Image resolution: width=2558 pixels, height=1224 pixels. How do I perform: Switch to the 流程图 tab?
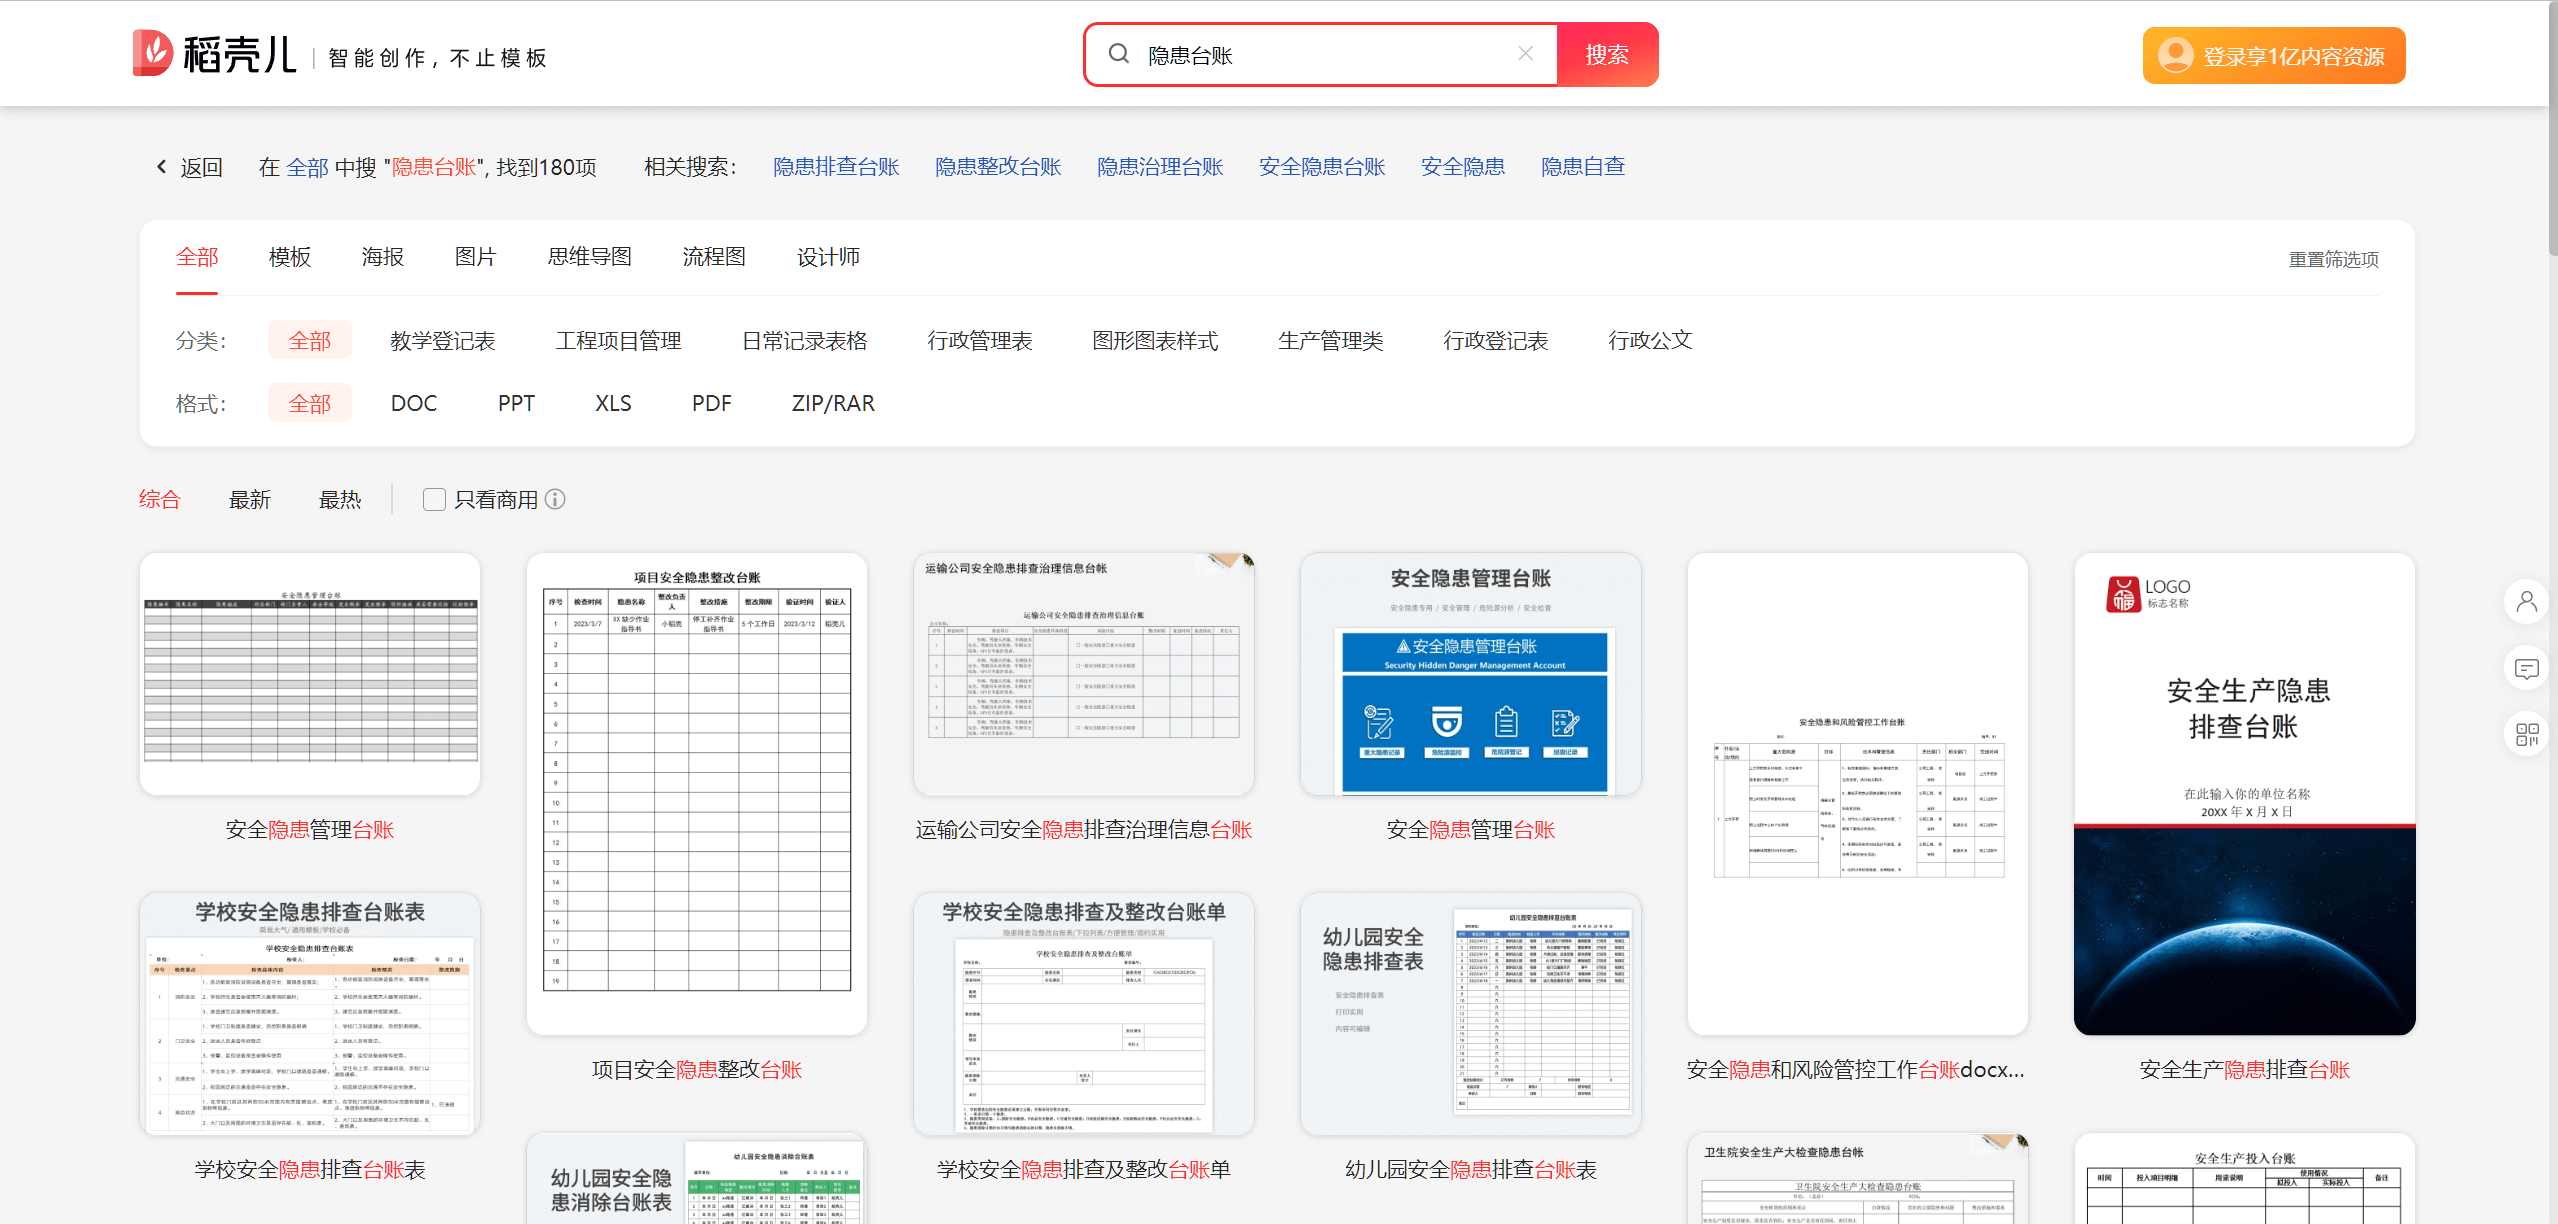(714, 257)
